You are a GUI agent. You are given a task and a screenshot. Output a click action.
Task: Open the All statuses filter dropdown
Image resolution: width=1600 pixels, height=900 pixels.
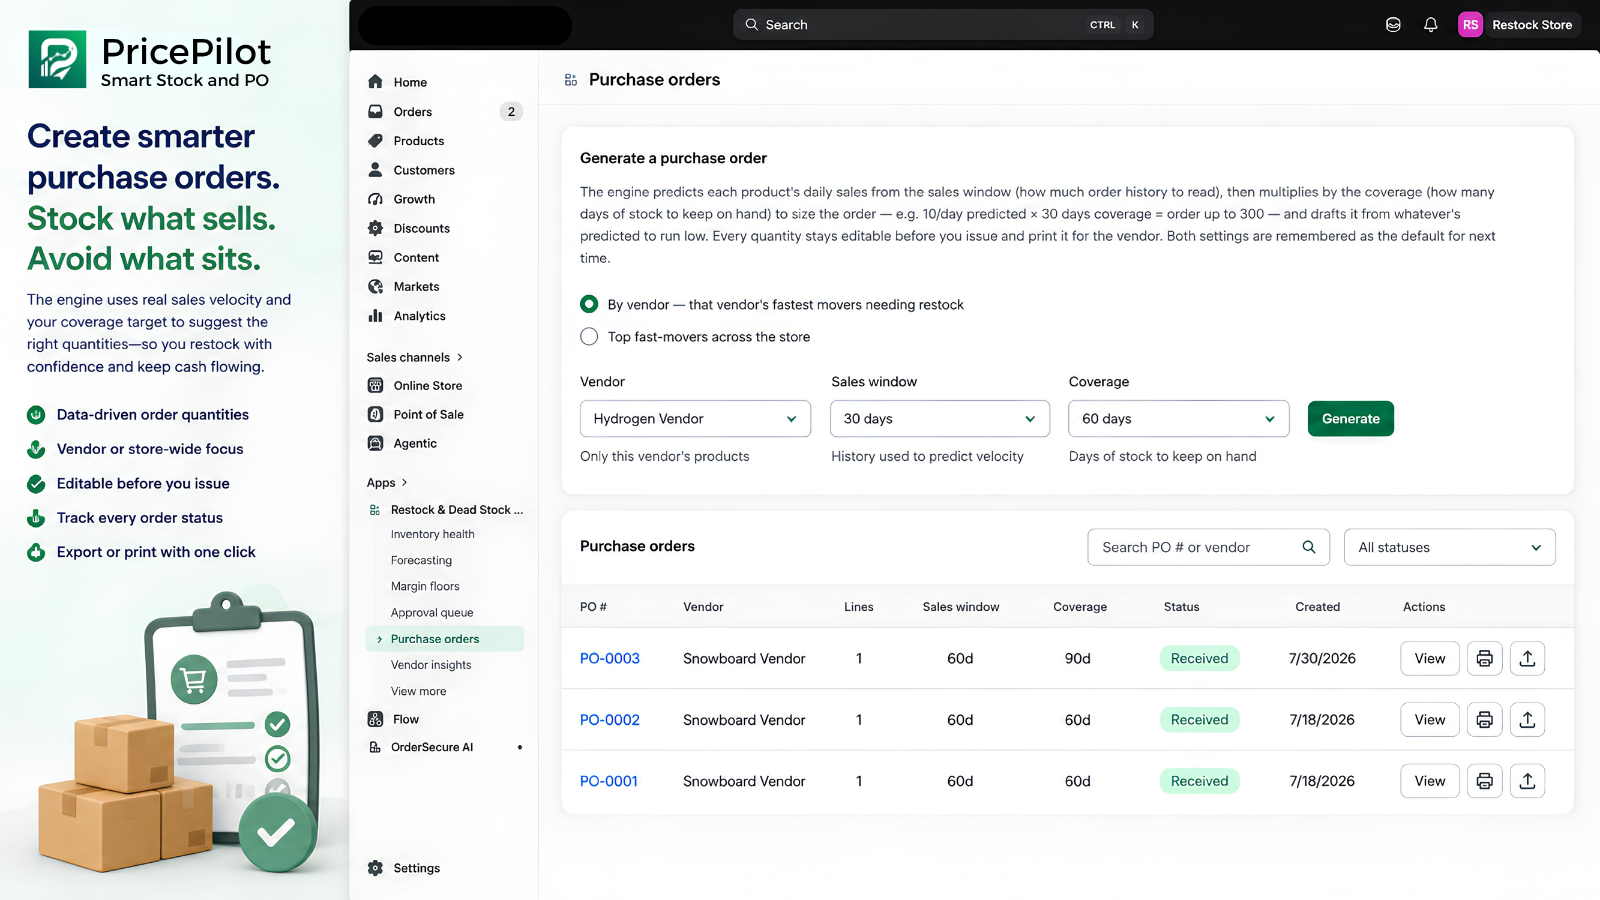coord(1450,547)
